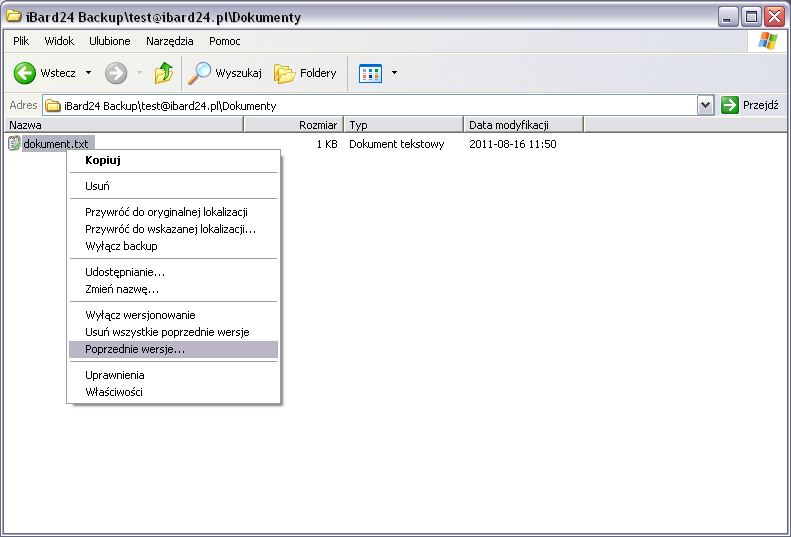Select the dokument.txt file name

56,144
